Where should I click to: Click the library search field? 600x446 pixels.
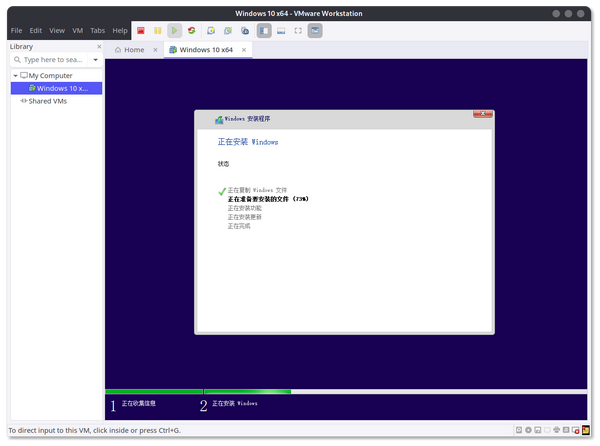click(49, 60)
